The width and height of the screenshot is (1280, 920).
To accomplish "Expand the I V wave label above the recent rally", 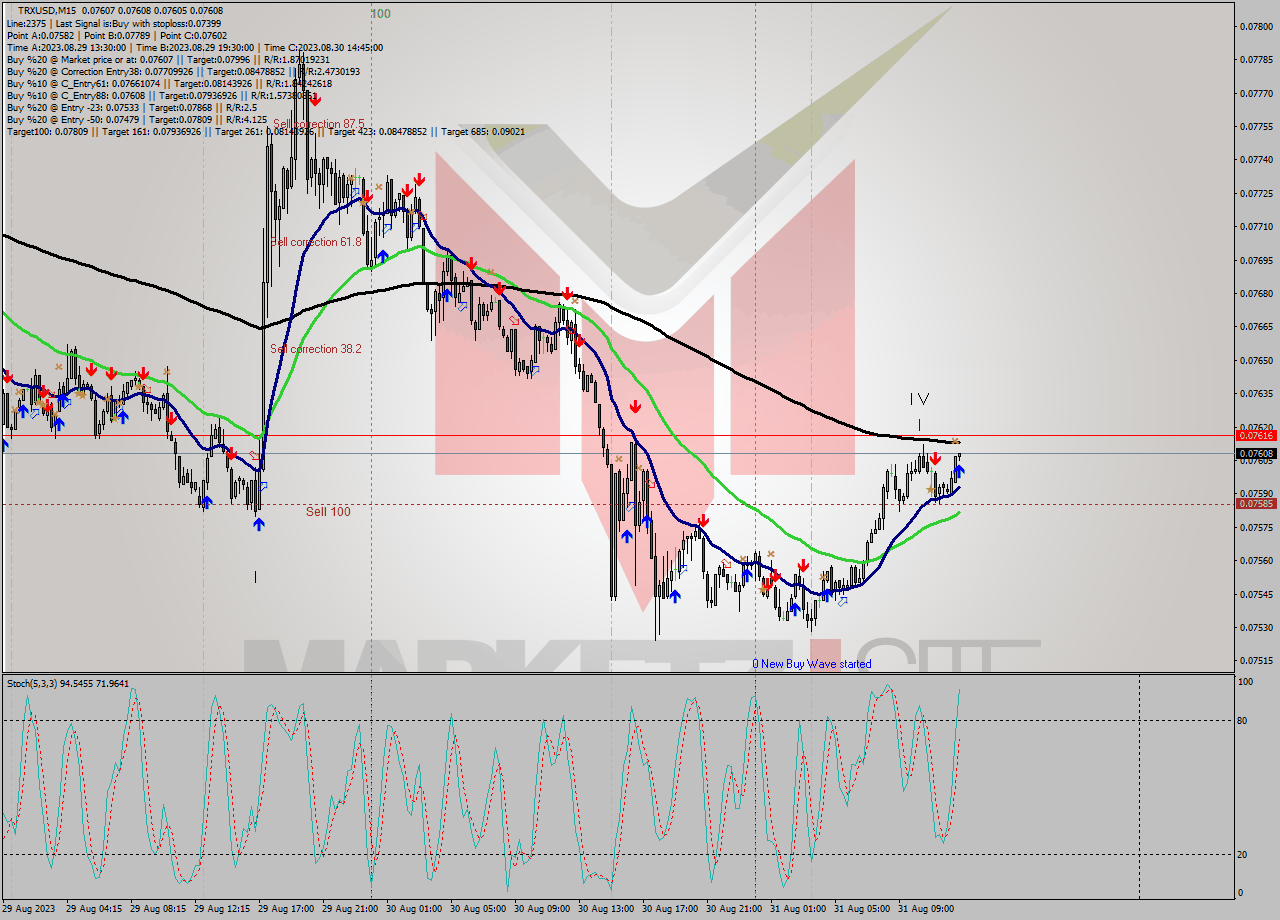I will tap(919, 397).
